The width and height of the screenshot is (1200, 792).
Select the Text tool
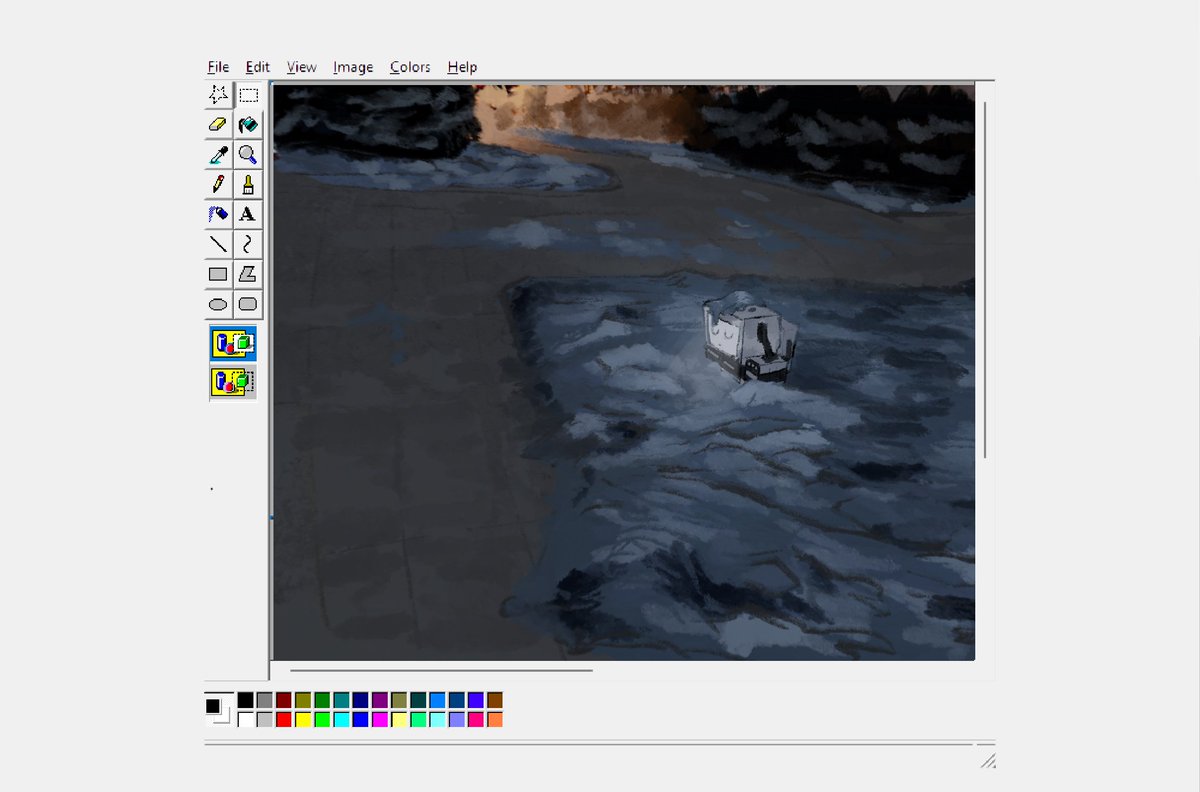248,214
